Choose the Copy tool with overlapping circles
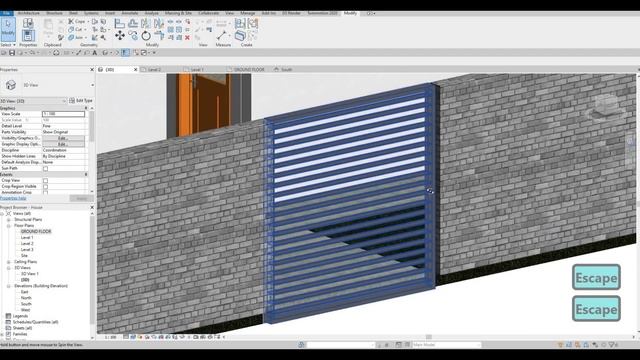 [x=133, y=36]
